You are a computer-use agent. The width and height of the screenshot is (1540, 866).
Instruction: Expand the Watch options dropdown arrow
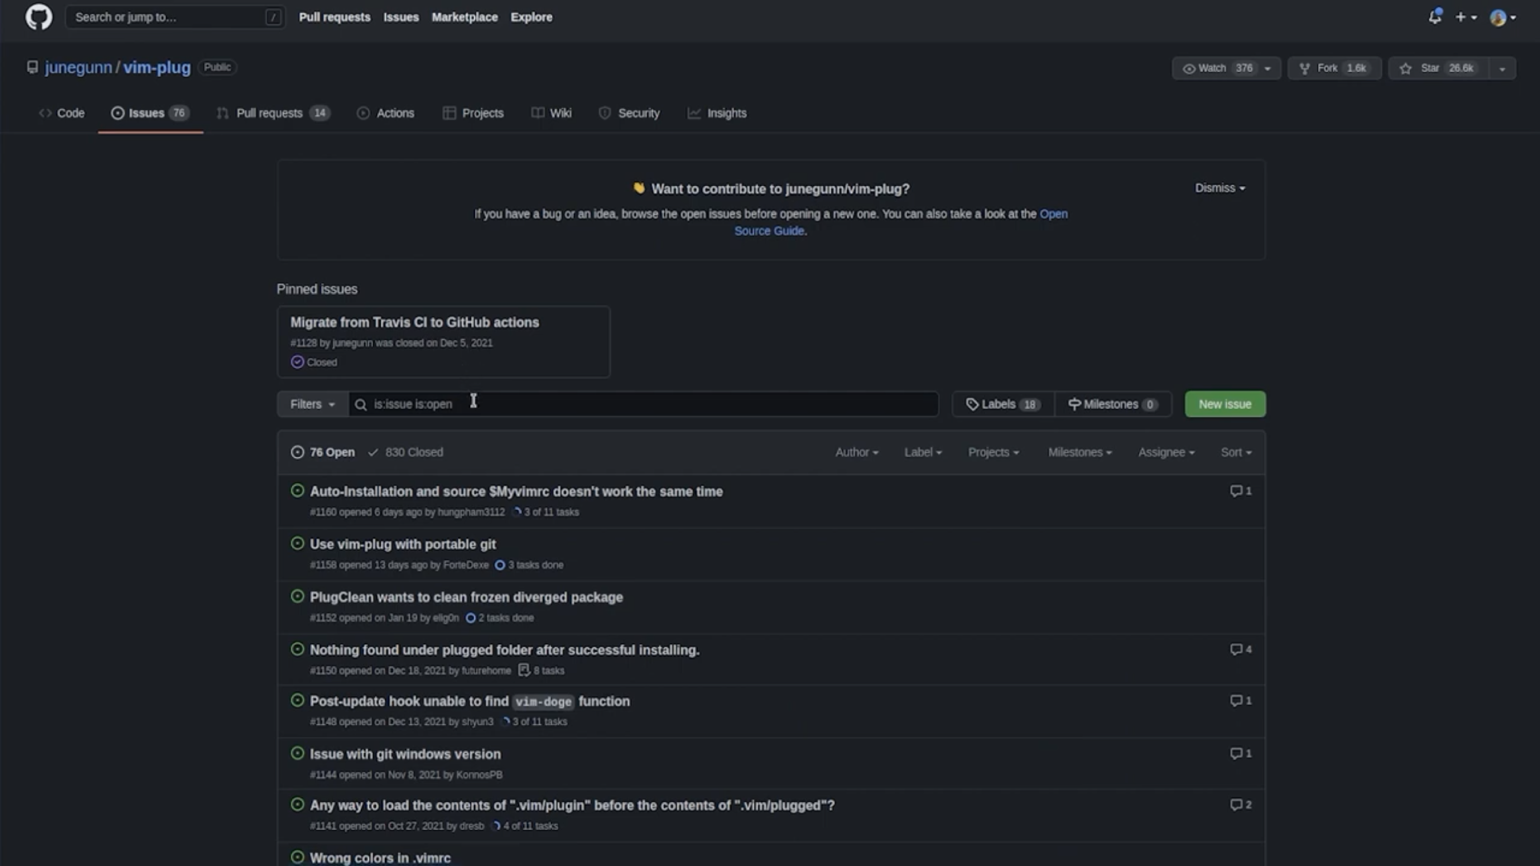click(1268, 68)
